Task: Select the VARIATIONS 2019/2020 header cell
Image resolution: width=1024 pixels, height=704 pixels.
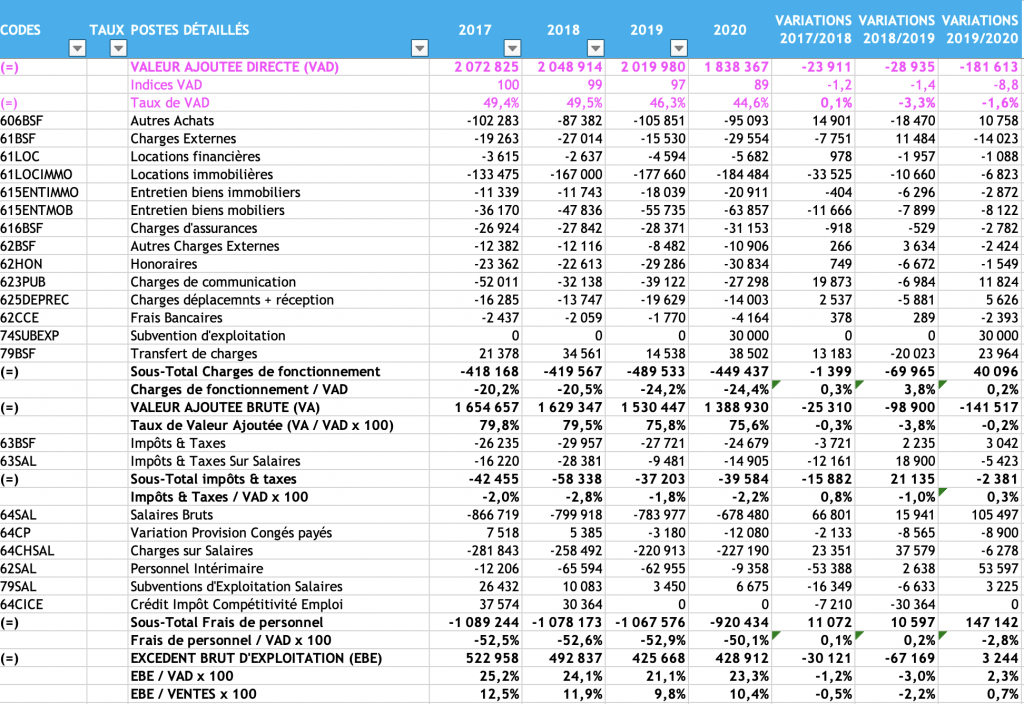Action: click(979, 30)
